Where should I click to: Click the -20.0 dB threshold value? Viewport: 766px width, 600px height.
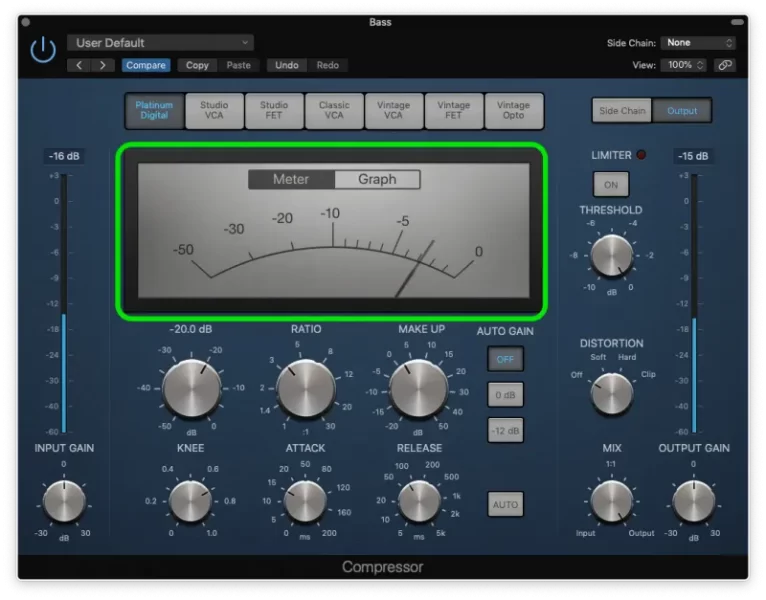[x=191, y=329]
